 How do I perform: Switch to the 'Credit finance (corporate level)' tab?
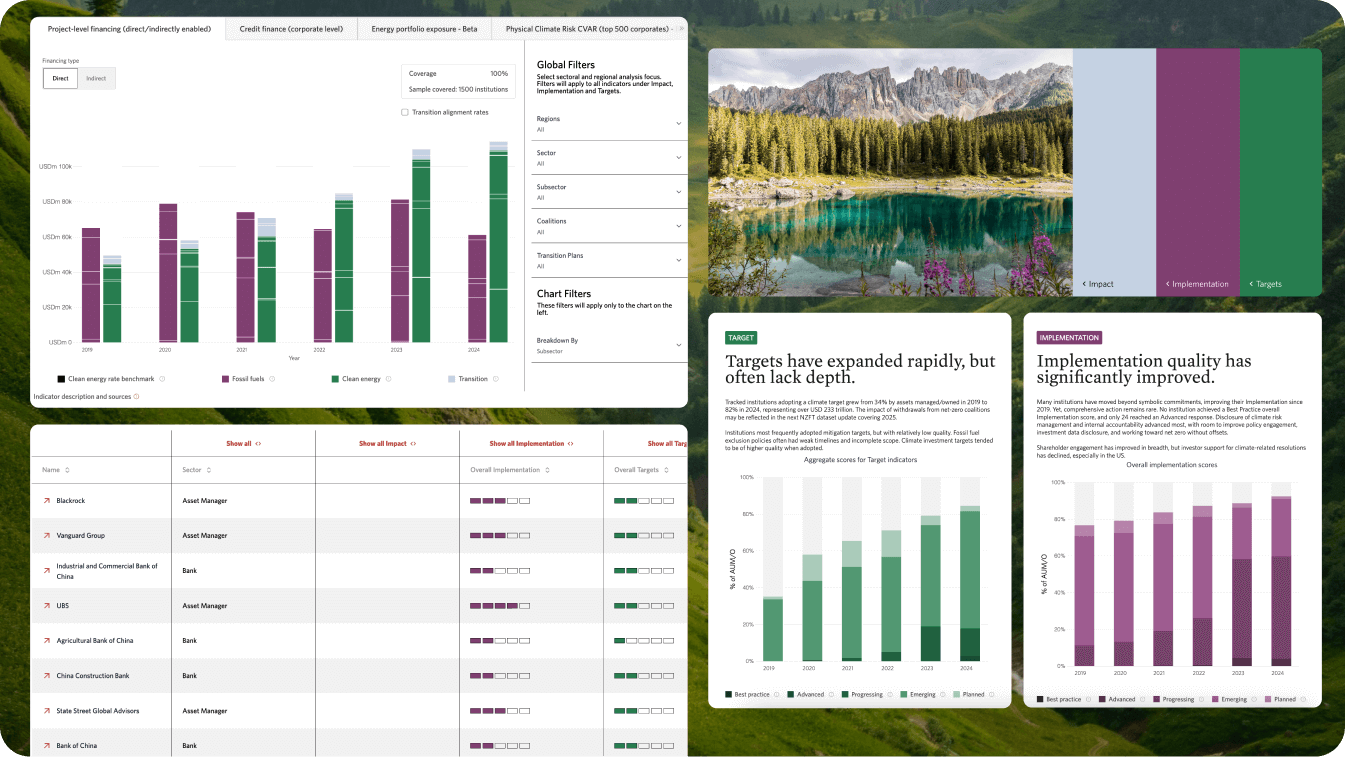[x=291, y=28]
